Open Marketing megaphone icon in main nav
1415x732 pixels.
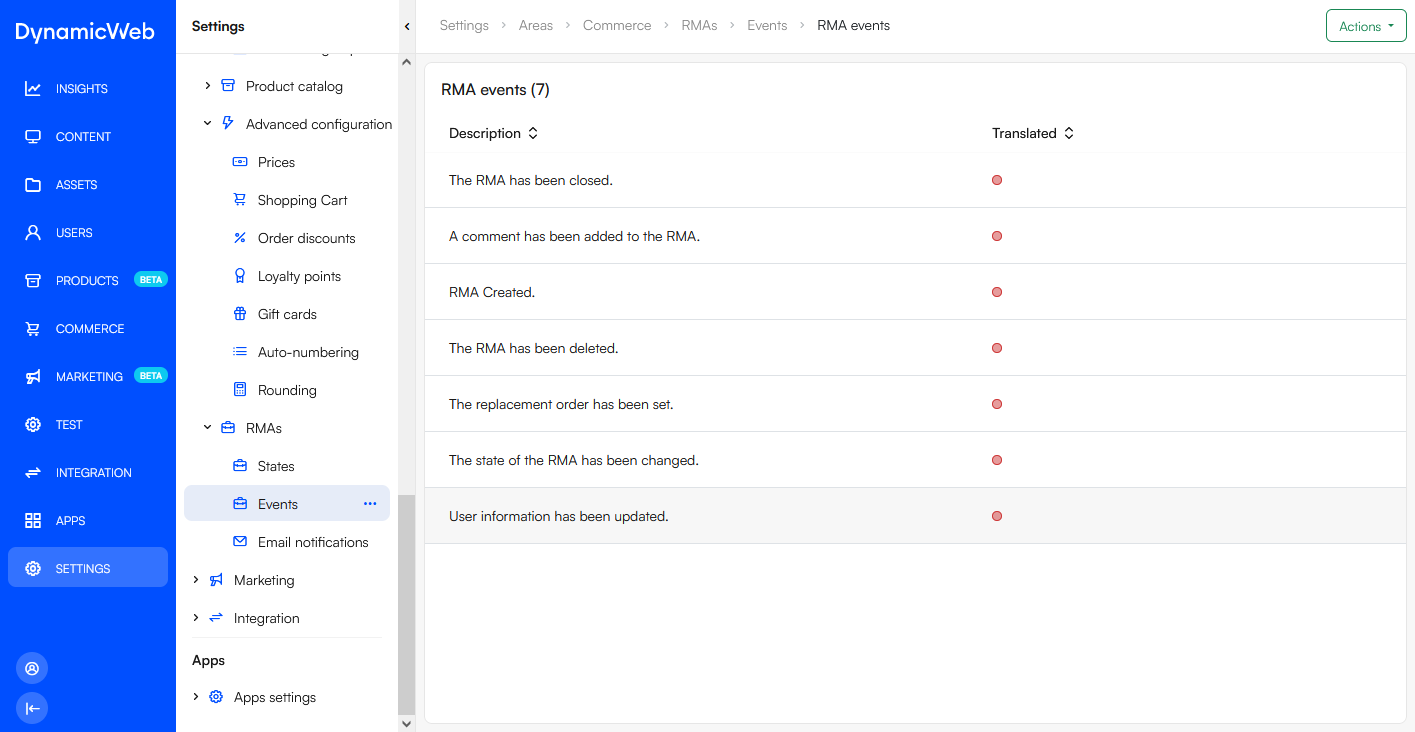click(x=33, y=377)
